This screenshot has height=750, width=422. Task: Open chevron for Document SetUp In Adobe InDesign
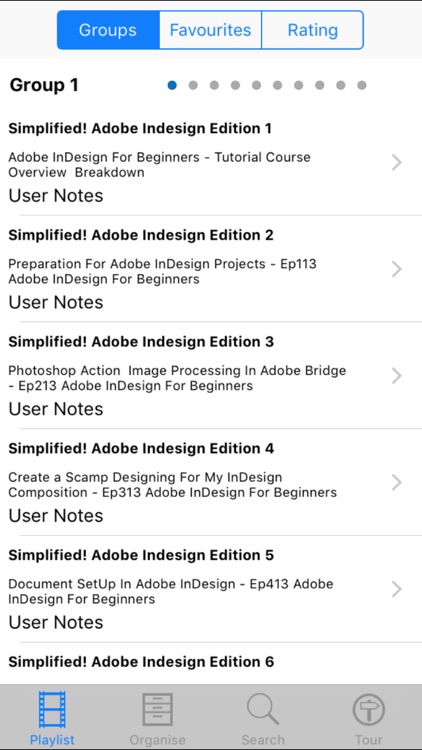click(397, 589)
